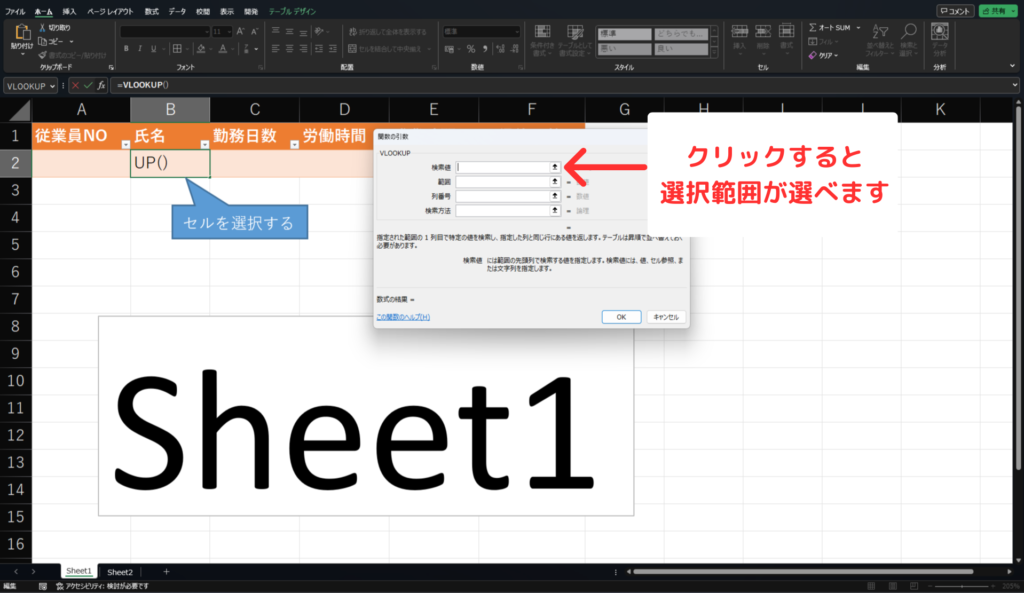1024x593 pixels.
Task: Click the comma style icon
Action: coord(485,49)
